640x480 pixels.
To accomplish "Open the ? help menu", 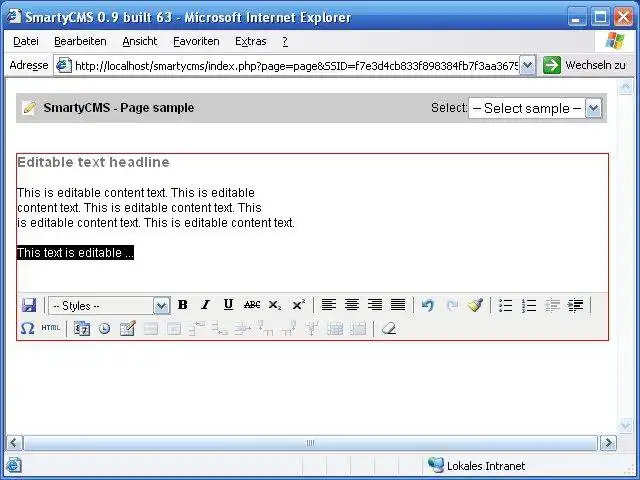I will tap(285, 41).
